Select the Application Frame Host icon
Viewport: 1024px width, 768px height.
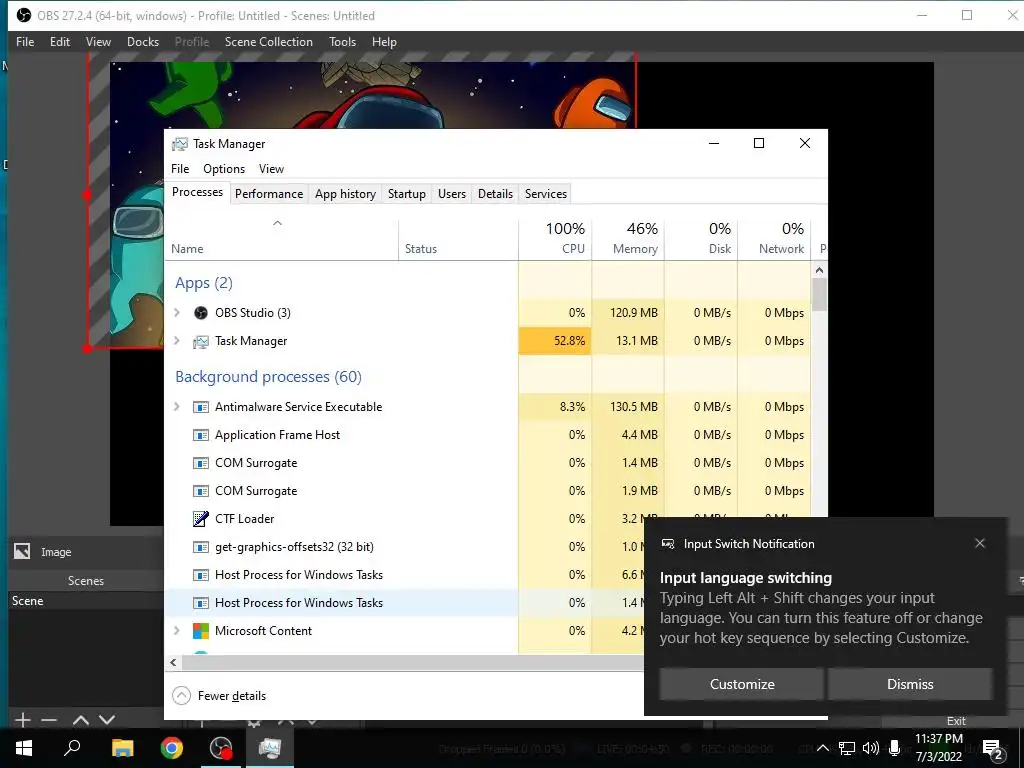(x=201, y=435)
